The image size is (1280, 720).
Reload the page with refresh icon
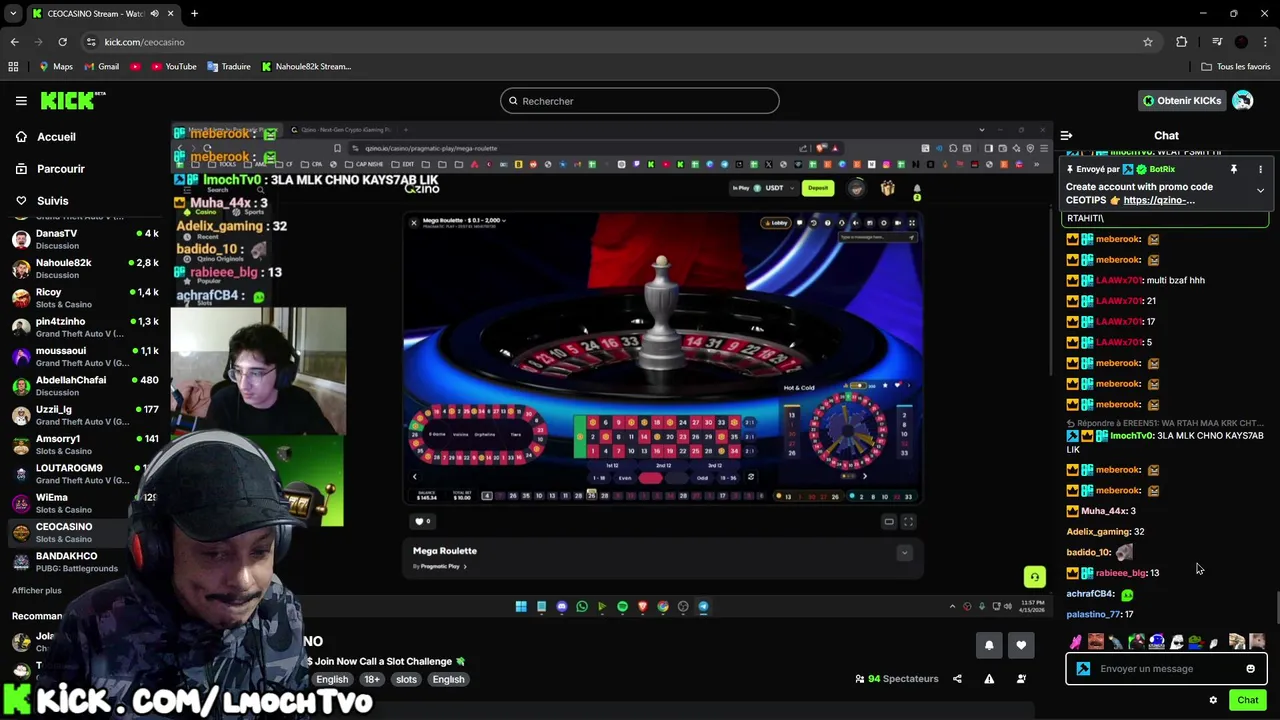pyautogui.click(x=62, y=42)
